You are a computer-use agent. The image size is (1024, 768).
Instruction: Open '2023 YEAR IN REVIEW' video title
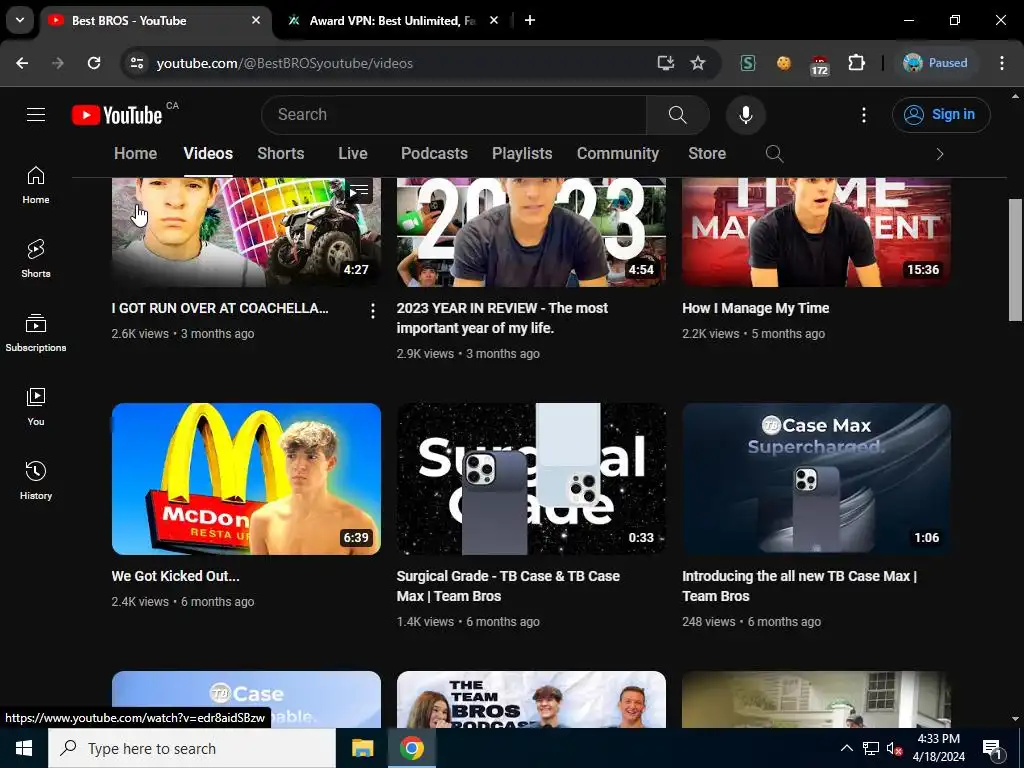(502, 318)
